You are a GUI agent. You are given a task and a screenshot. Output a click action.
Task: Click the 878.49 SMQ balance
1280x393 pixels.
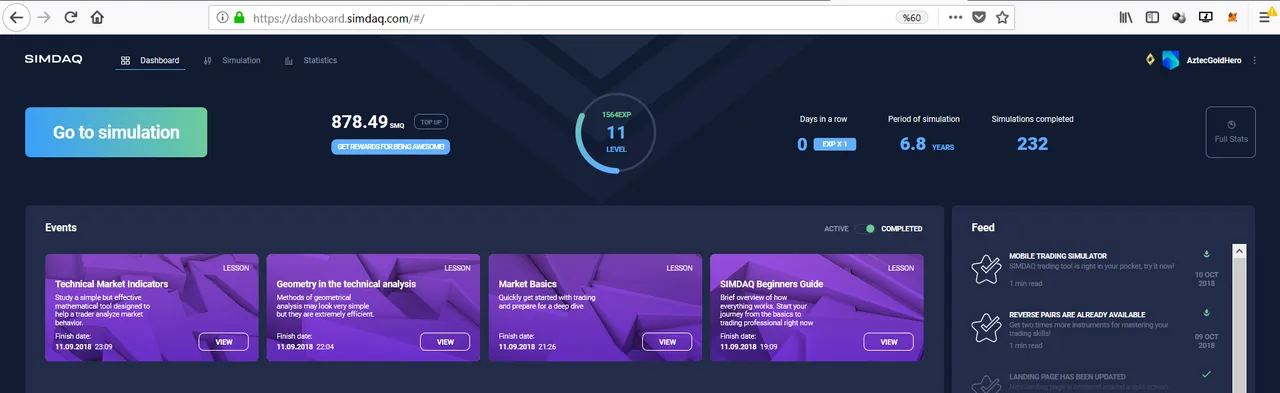[x=368, y=122]
